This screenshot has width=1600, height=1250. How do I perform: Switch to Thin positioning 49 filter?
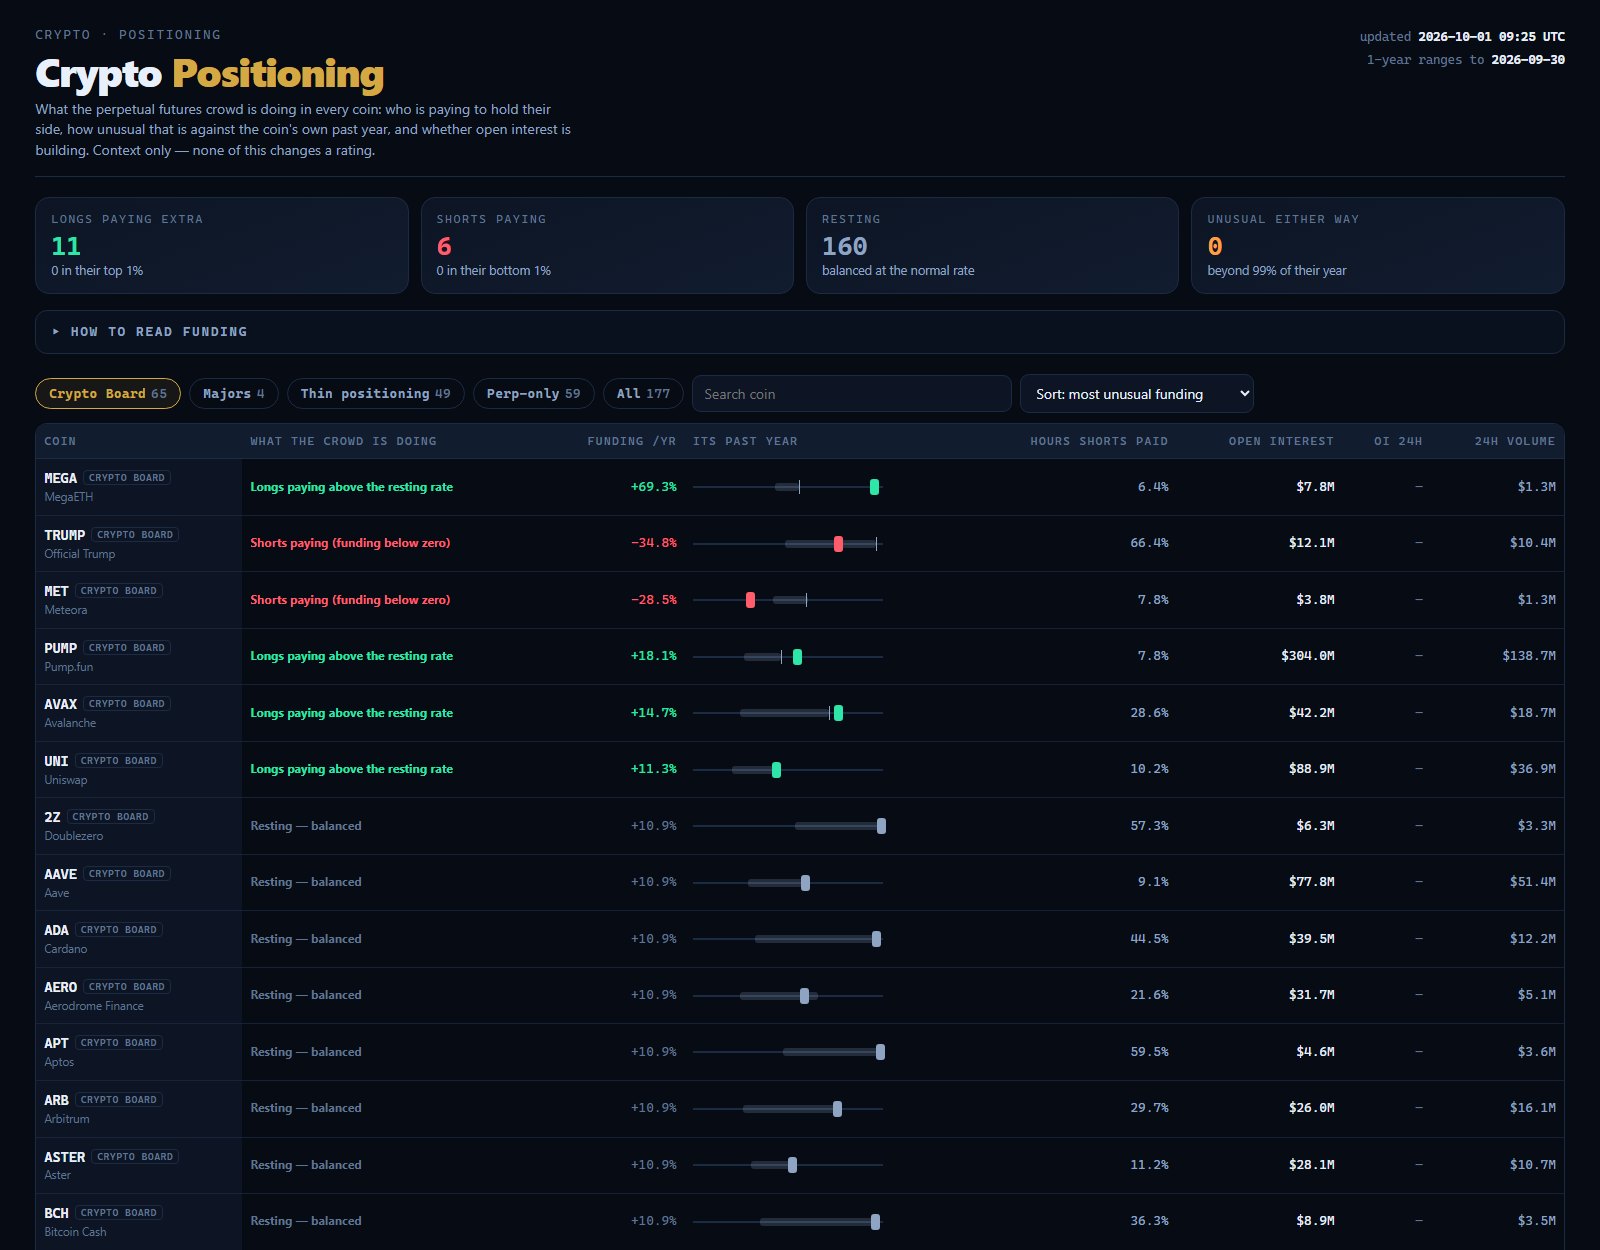pyautogui.click(x=375, y=394)
